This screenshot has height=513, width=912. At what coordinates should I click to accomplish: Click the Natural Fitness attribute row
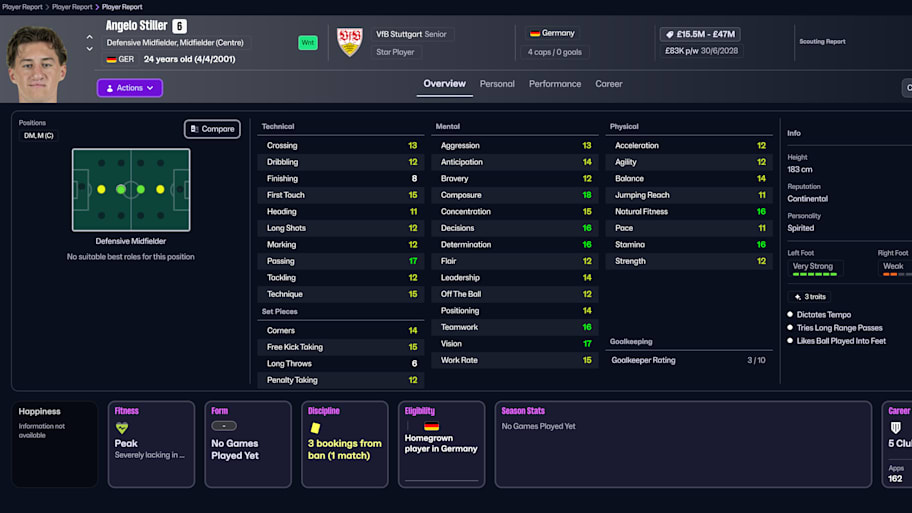[689, 212]
